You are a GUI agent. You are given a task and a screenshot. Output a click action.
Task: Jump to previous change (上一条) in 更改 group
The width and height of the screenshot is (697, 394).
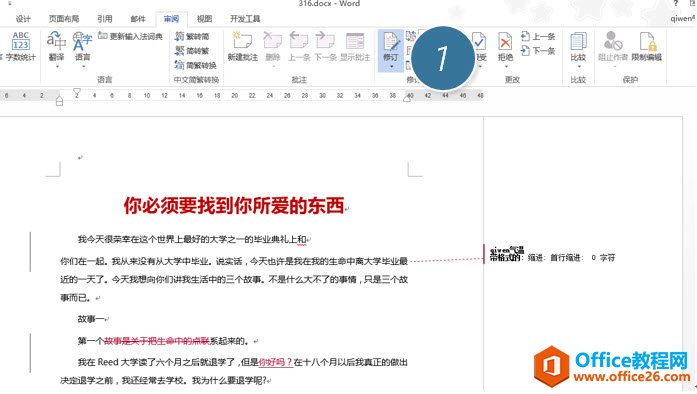pyautogui.click(x=538, y=36)
